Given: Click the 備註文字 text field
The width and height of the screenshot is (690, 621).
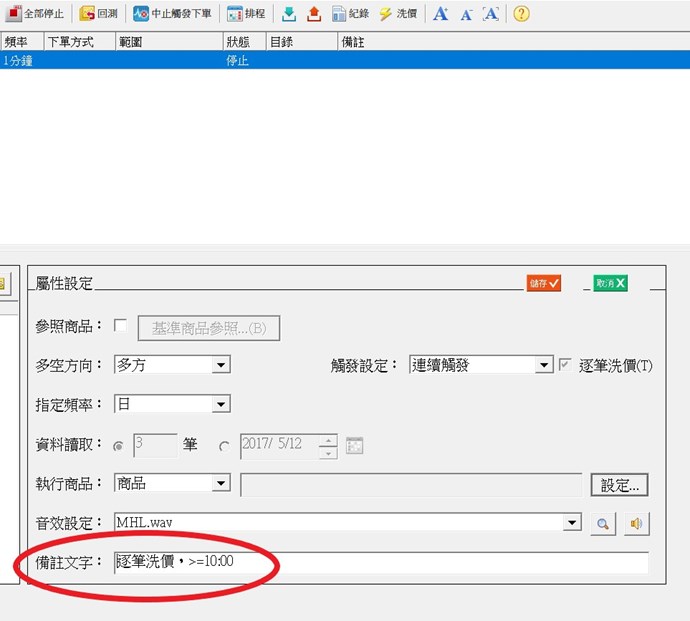Looking at the screenshot, I should pos(380,562).
